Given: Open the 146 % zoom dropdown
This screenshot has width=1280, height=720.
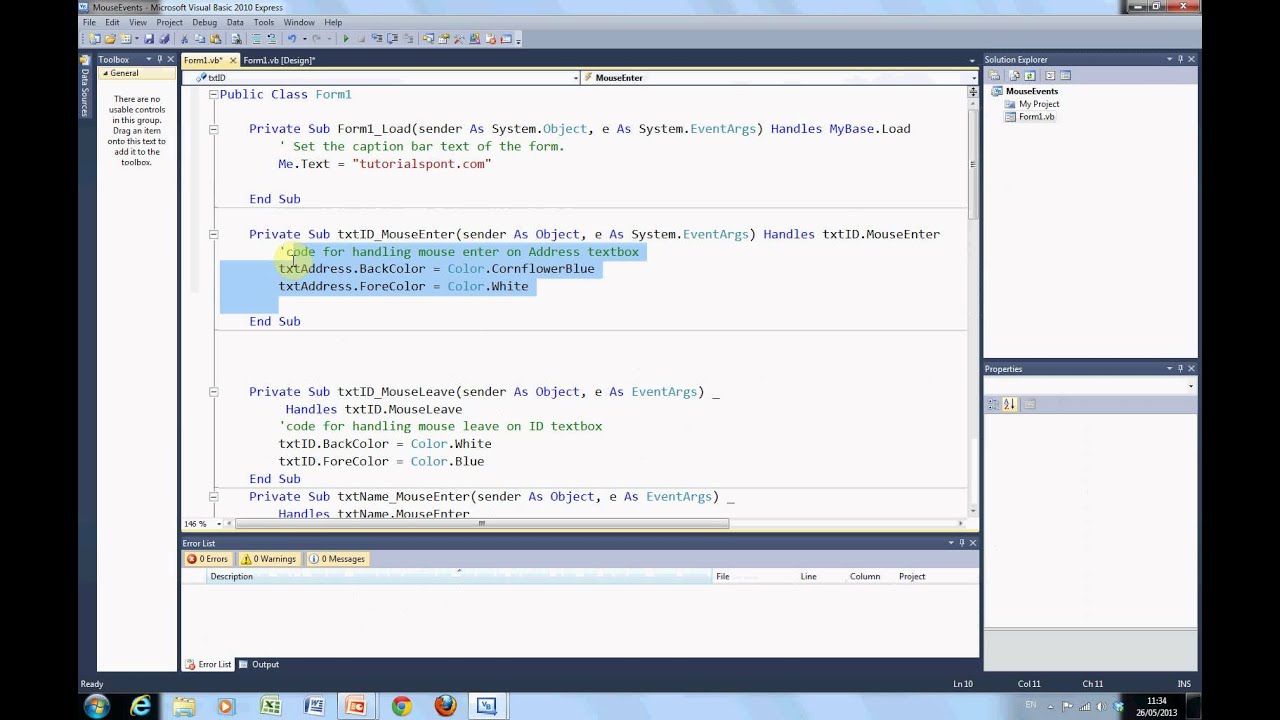Looking at the screenshot, I should (217, 524).
